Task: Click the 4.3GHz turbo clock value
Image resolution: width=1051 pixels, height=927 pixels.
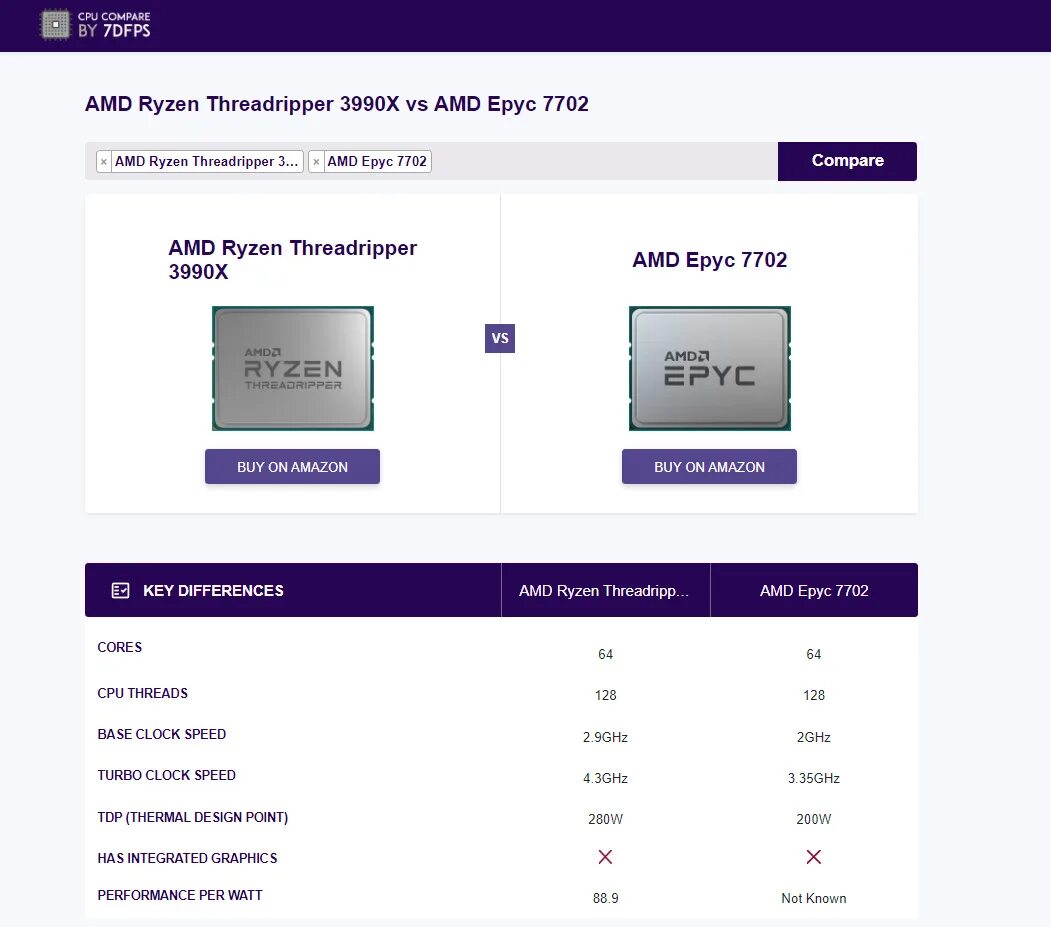Action: 605,778
